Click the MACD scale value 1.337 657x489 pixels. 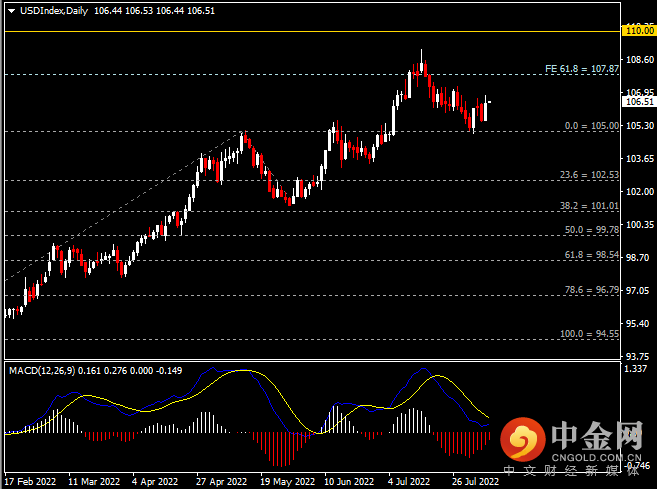[636, 369]
